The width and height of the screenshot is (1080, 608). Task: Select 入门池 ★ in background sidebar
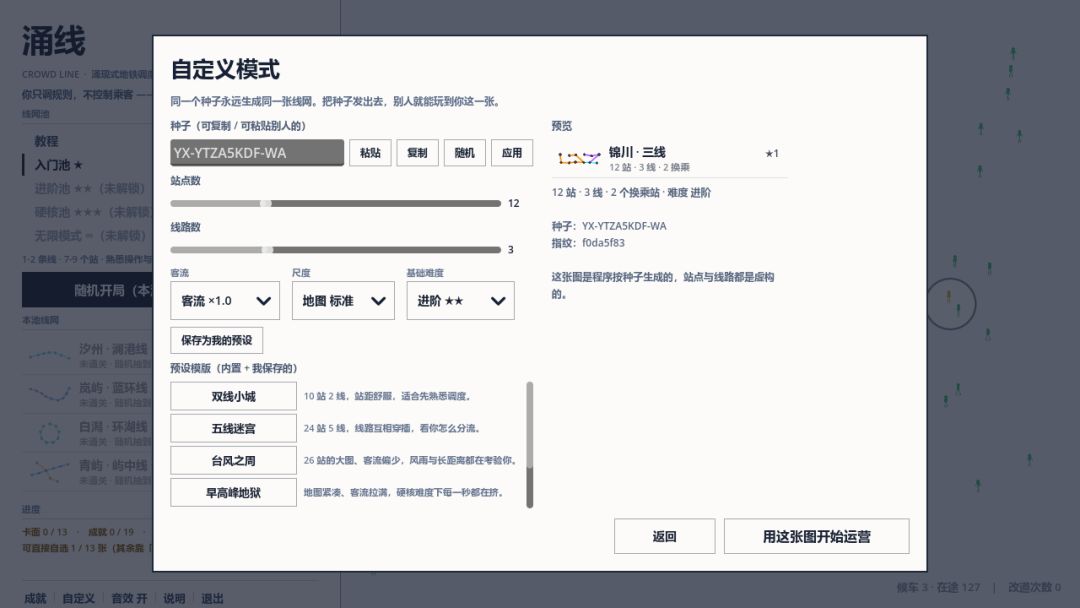[x=59, y=165]
